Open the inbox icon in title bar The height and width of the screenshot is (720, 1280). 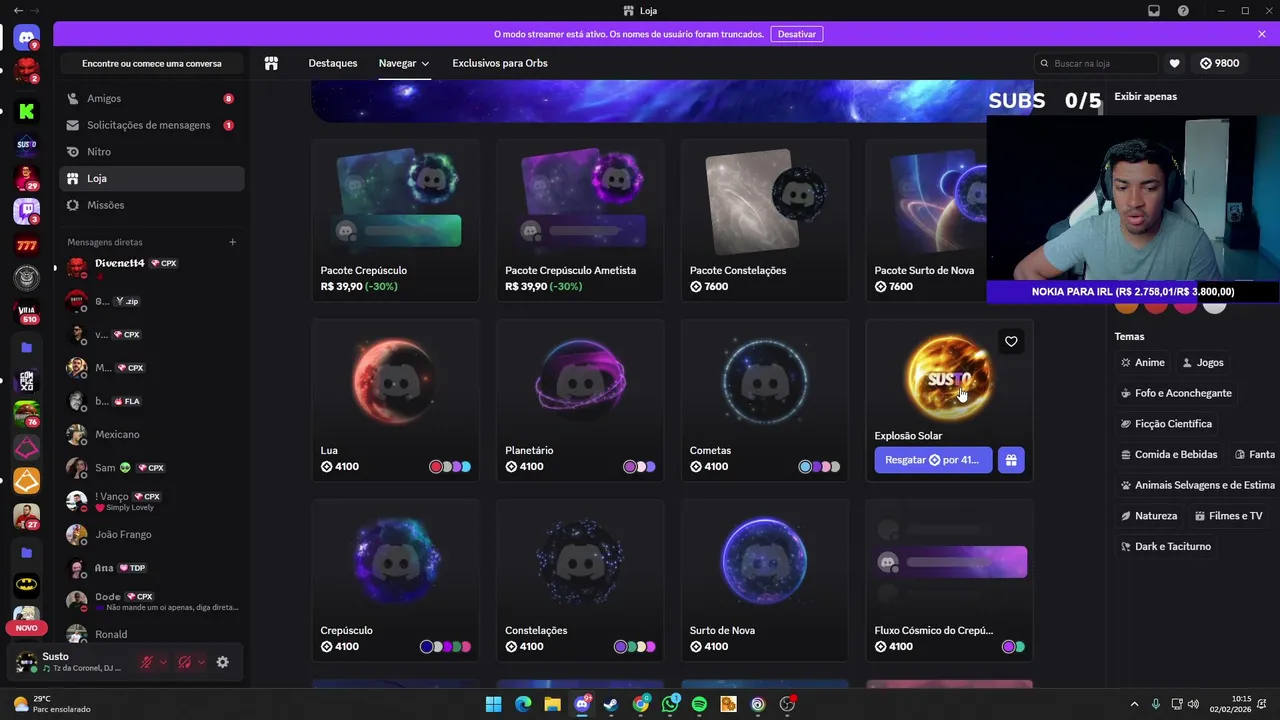1154,11
